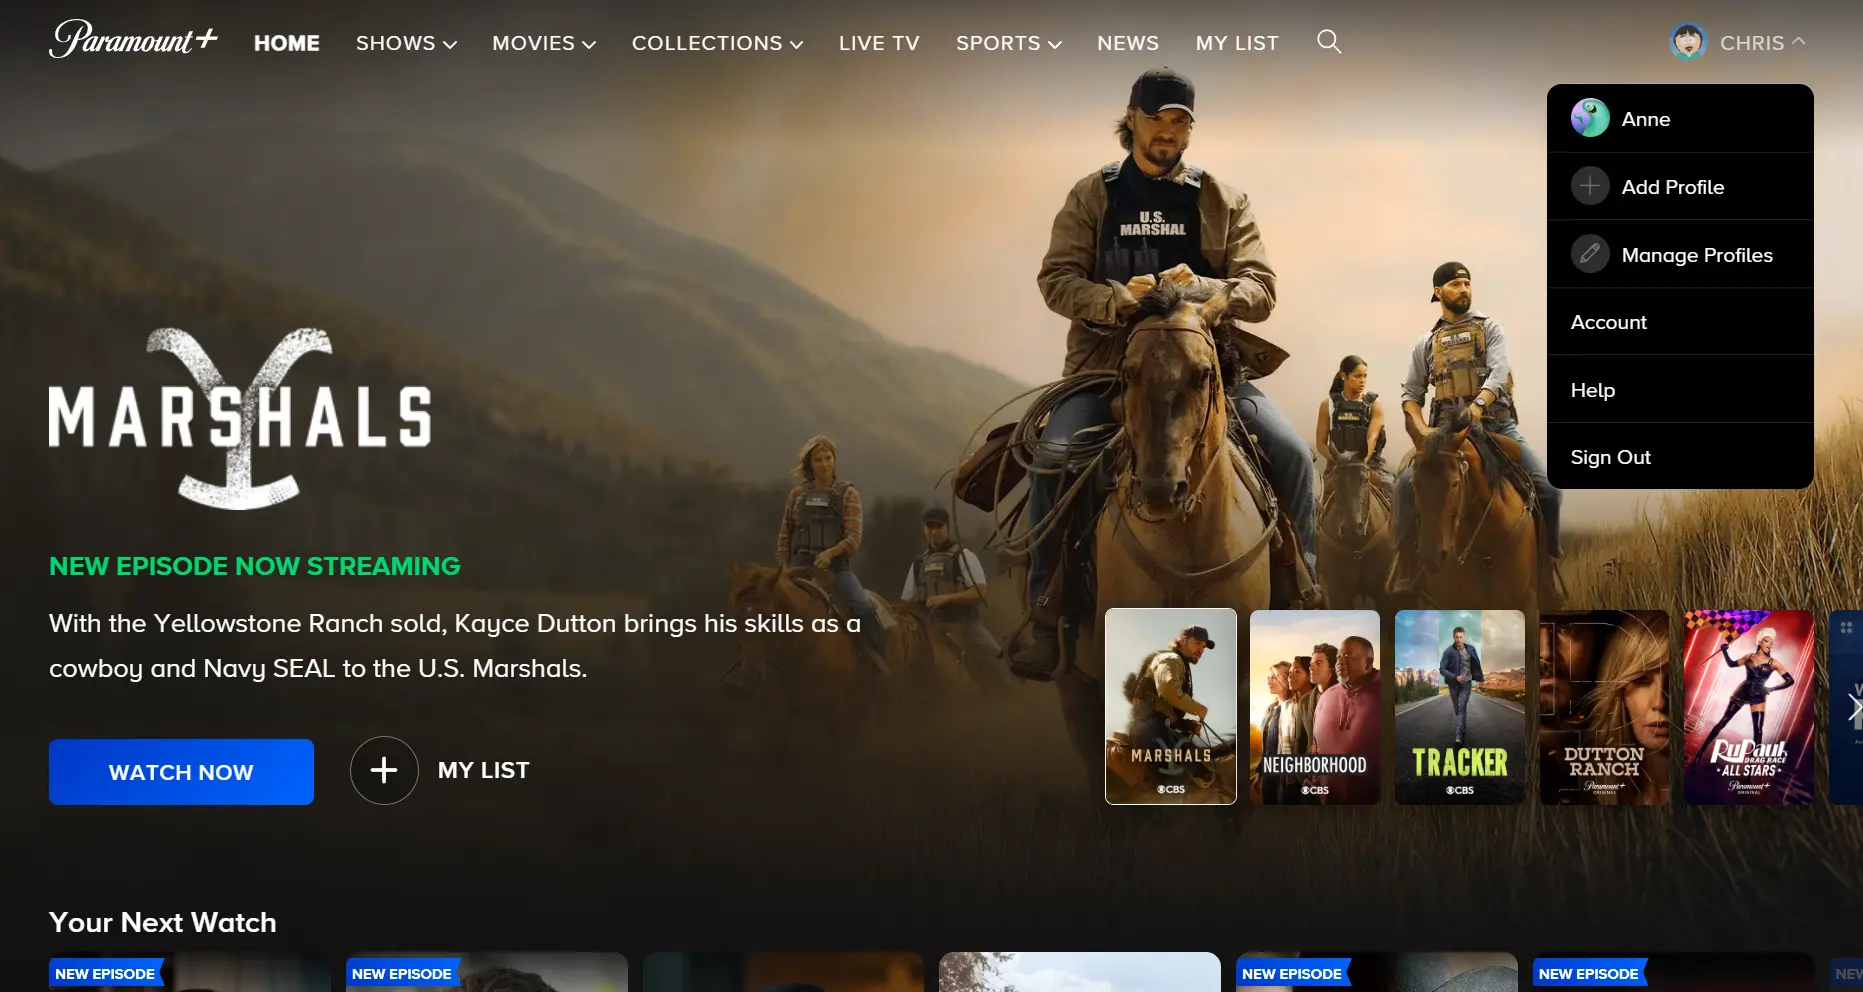Click Chris's profile avatar

[x=1688, y=42]
